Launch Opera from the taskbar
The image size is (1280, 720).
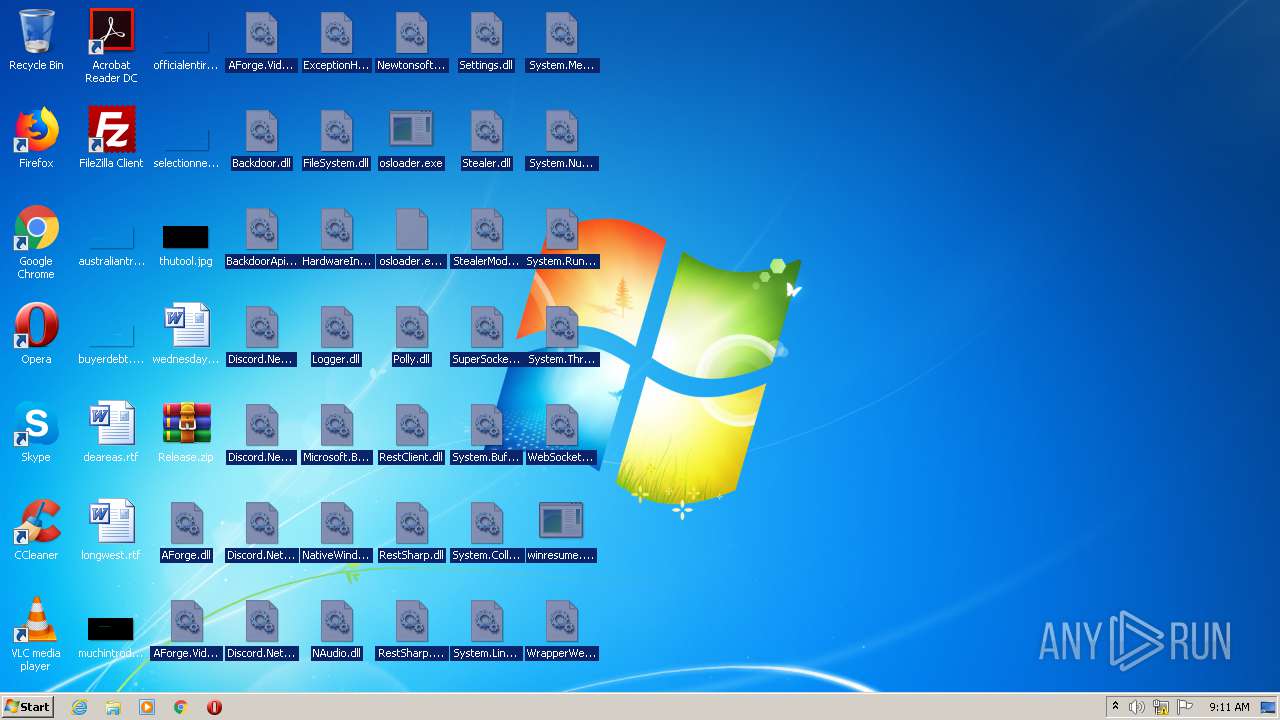(214, 707)
